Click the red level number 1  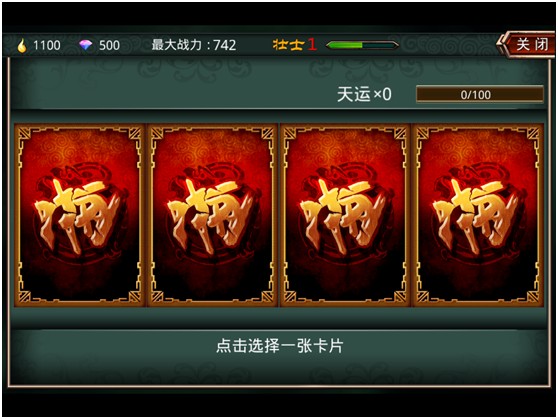coord(312,45)
